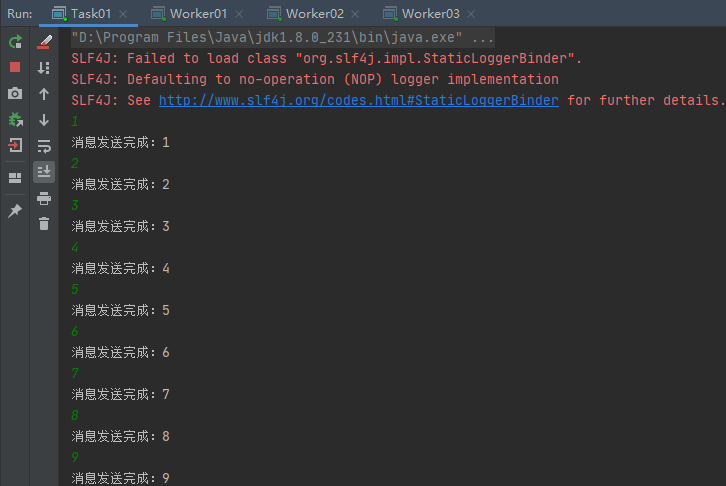Toggle scroll to end of console
The image size is (726, 486).
tap(44, 172)
